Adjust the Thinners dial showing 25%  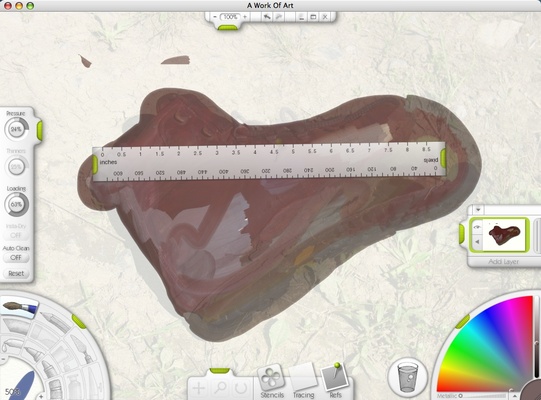pos(16,167)
